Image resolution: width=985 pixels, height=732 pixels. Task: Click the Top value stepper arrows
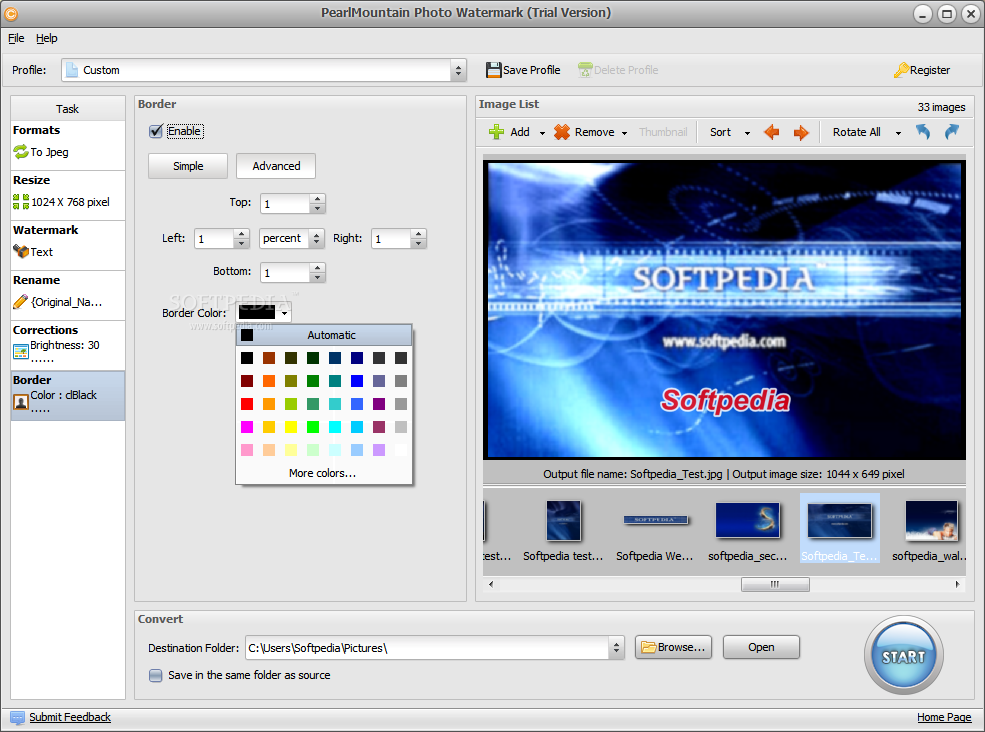click(x=318, y=204)
